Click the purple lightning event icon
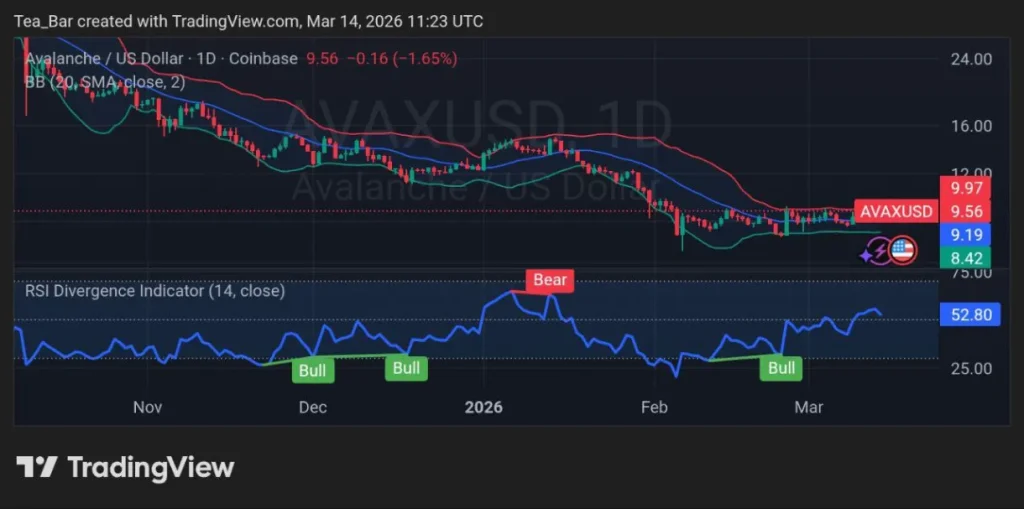The width and height of the screenshot is (1024, 509). [875, 251]
